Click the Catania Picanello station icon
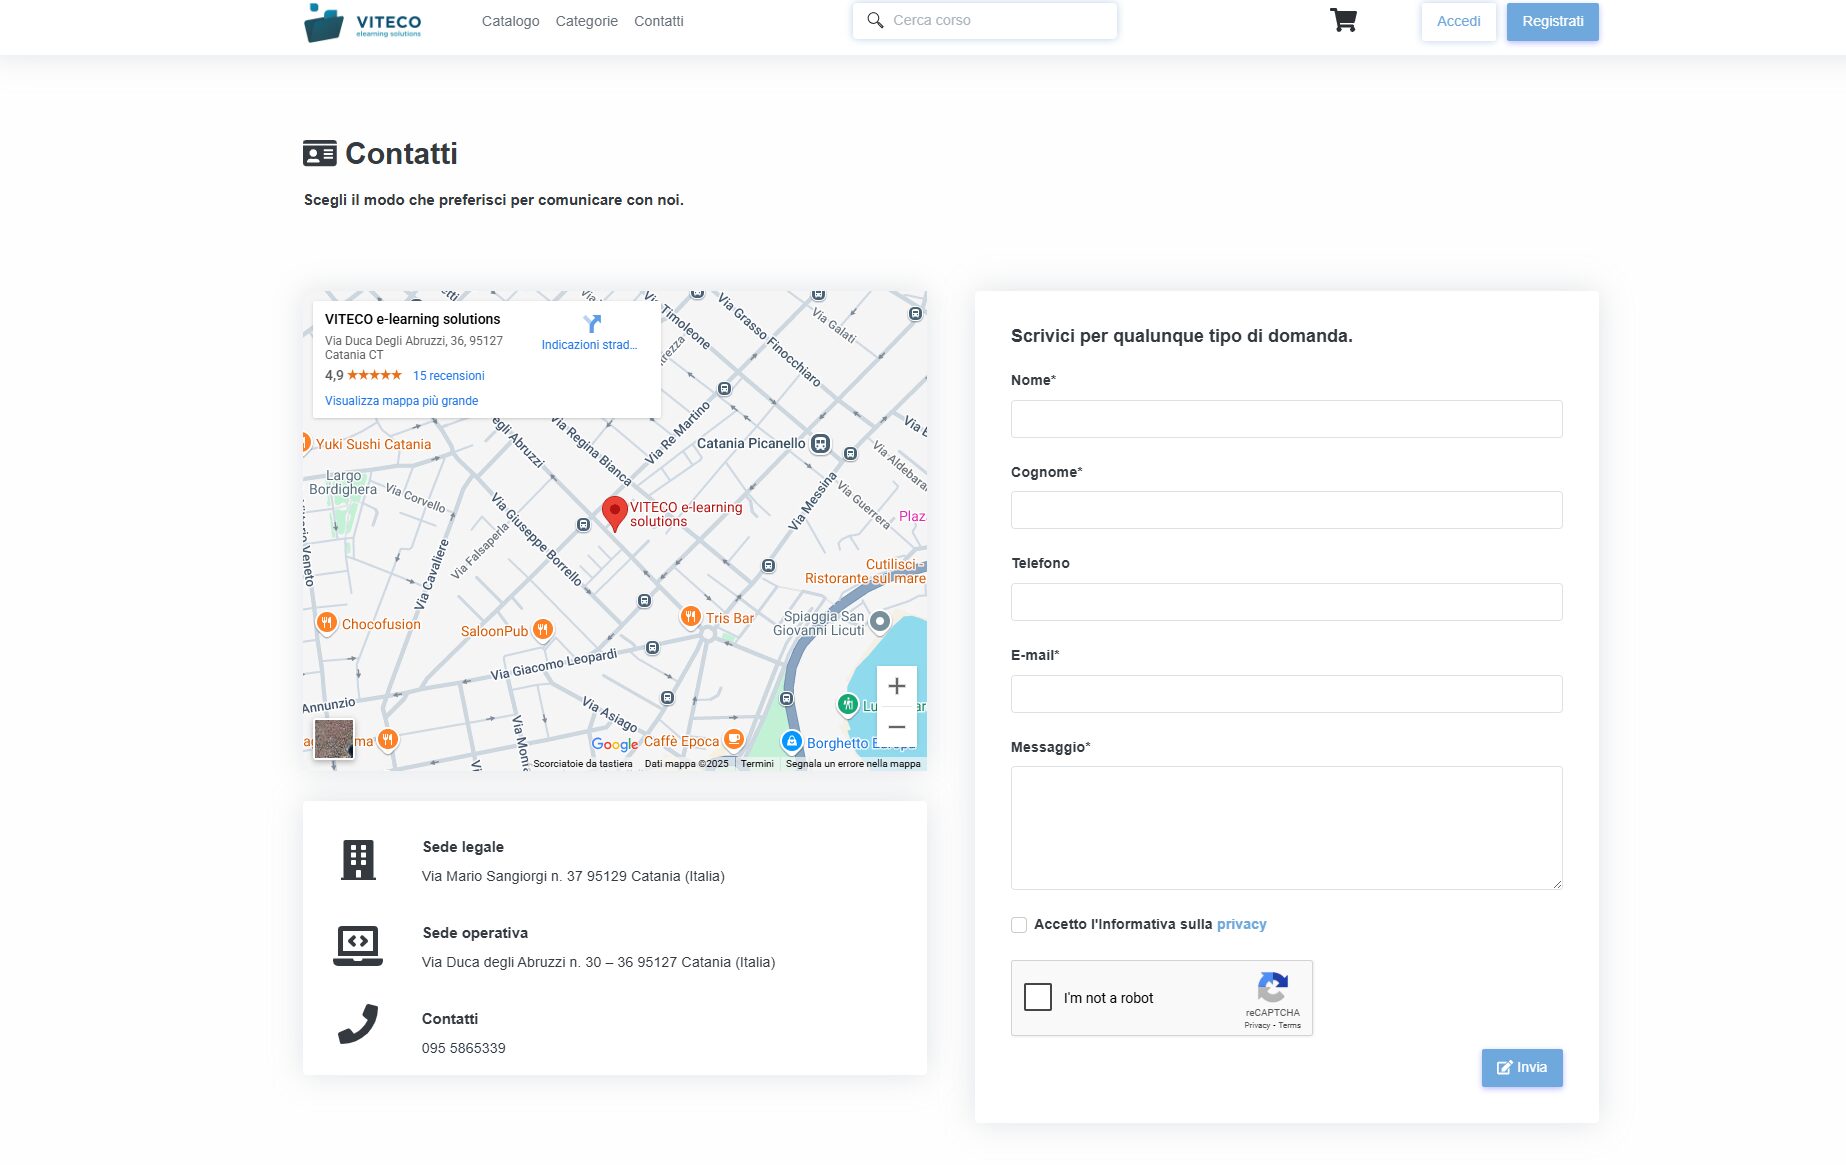 pos(820,444)
